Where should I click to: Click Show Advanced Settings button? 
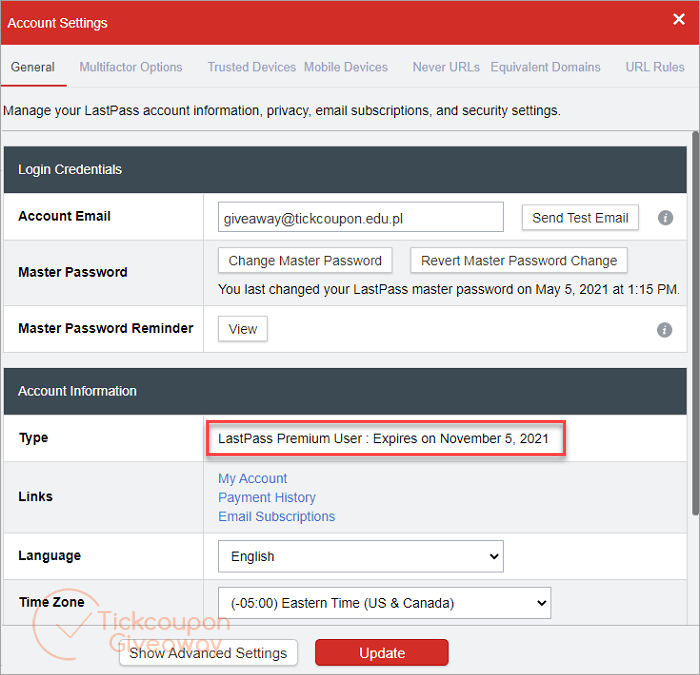[208, 653]
